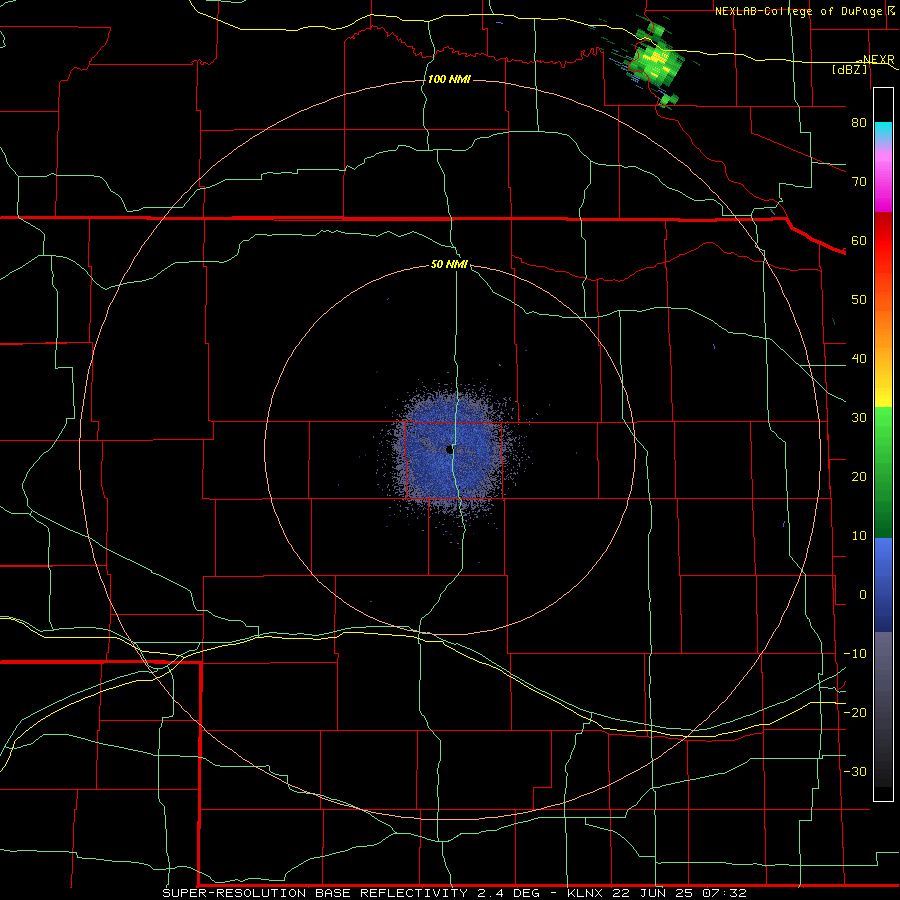Click the 60 value on dBZ scale

click(x=859, y=240)
